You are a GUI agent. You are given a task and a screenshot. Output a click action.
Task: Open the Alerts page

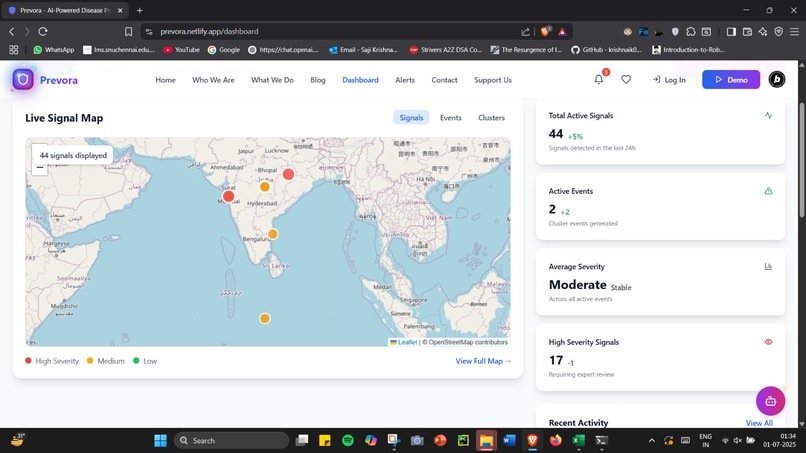[x=405, y=80]
